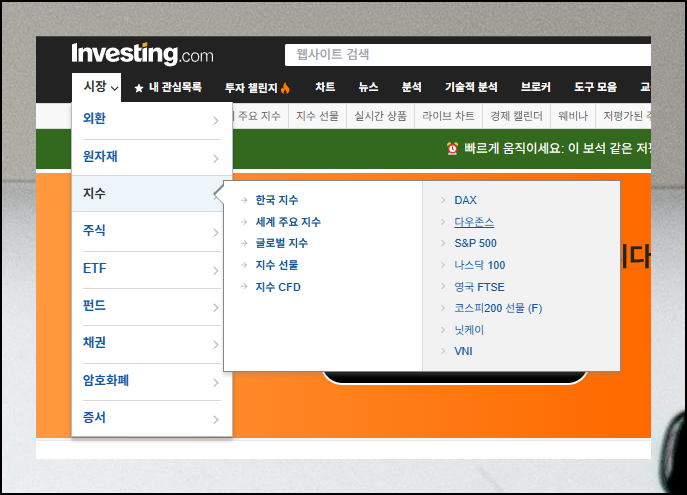Click the chevron icon before VNI
Viewport: 687px width, 495px height.
point(443,351)
